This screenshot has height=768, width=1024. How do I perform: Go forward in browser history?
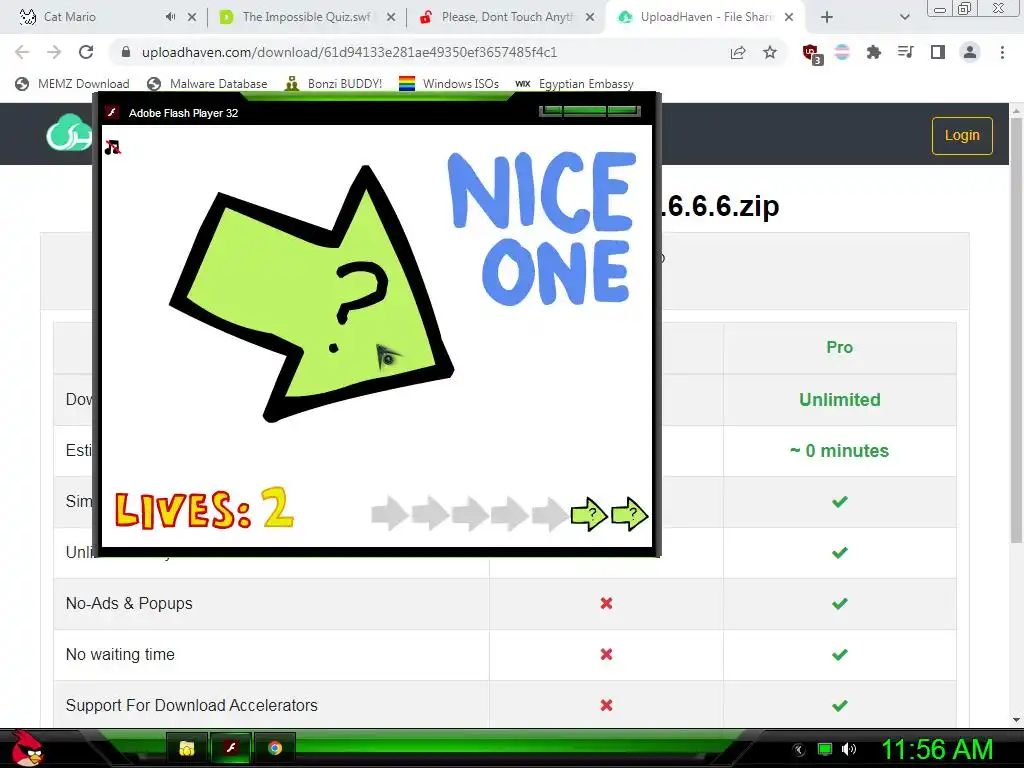[54, 52]
